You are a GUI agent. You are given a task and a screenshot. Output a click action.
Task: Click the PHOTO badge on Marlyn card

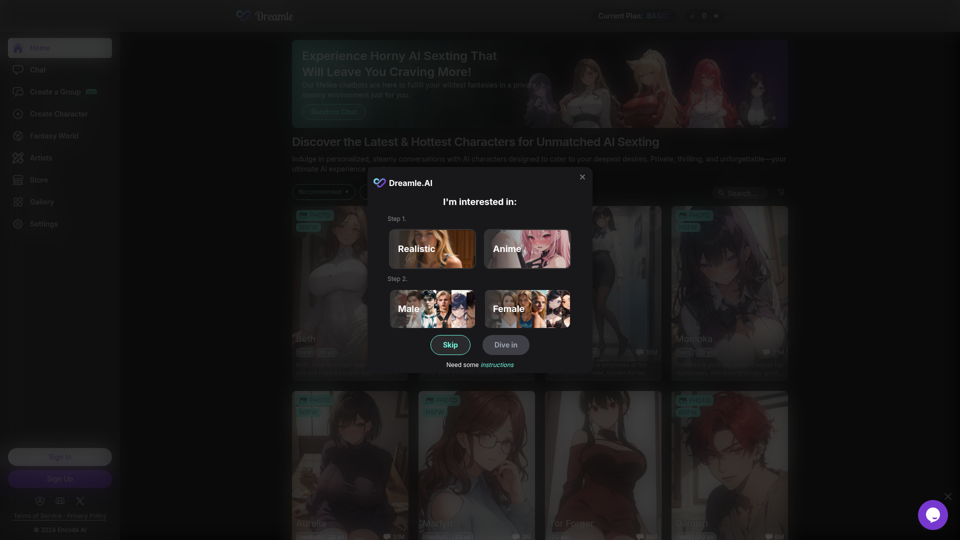click(441, 400)
